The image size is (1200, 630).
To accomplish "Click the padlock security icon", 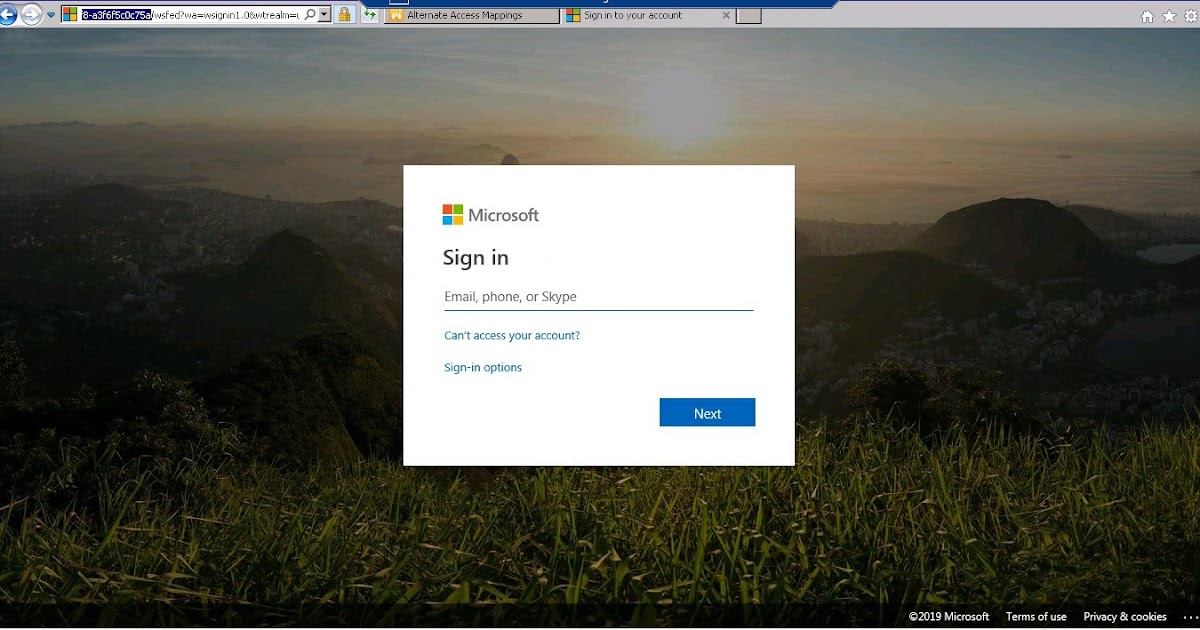I will (x=345, y=13).
